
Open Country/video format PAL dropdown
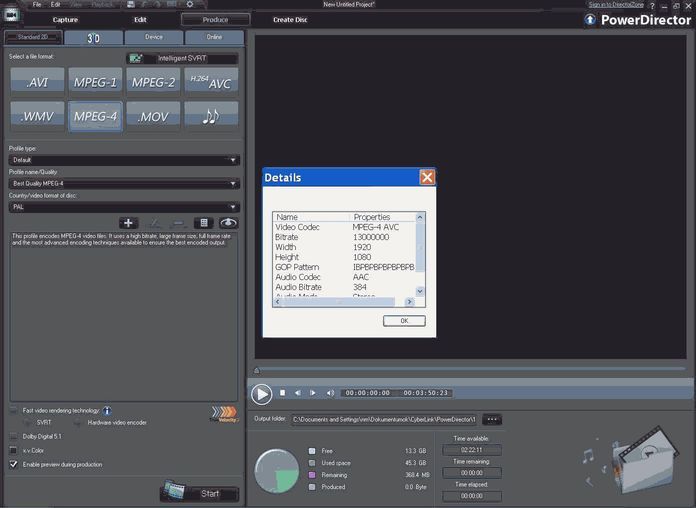pos(124,207)
